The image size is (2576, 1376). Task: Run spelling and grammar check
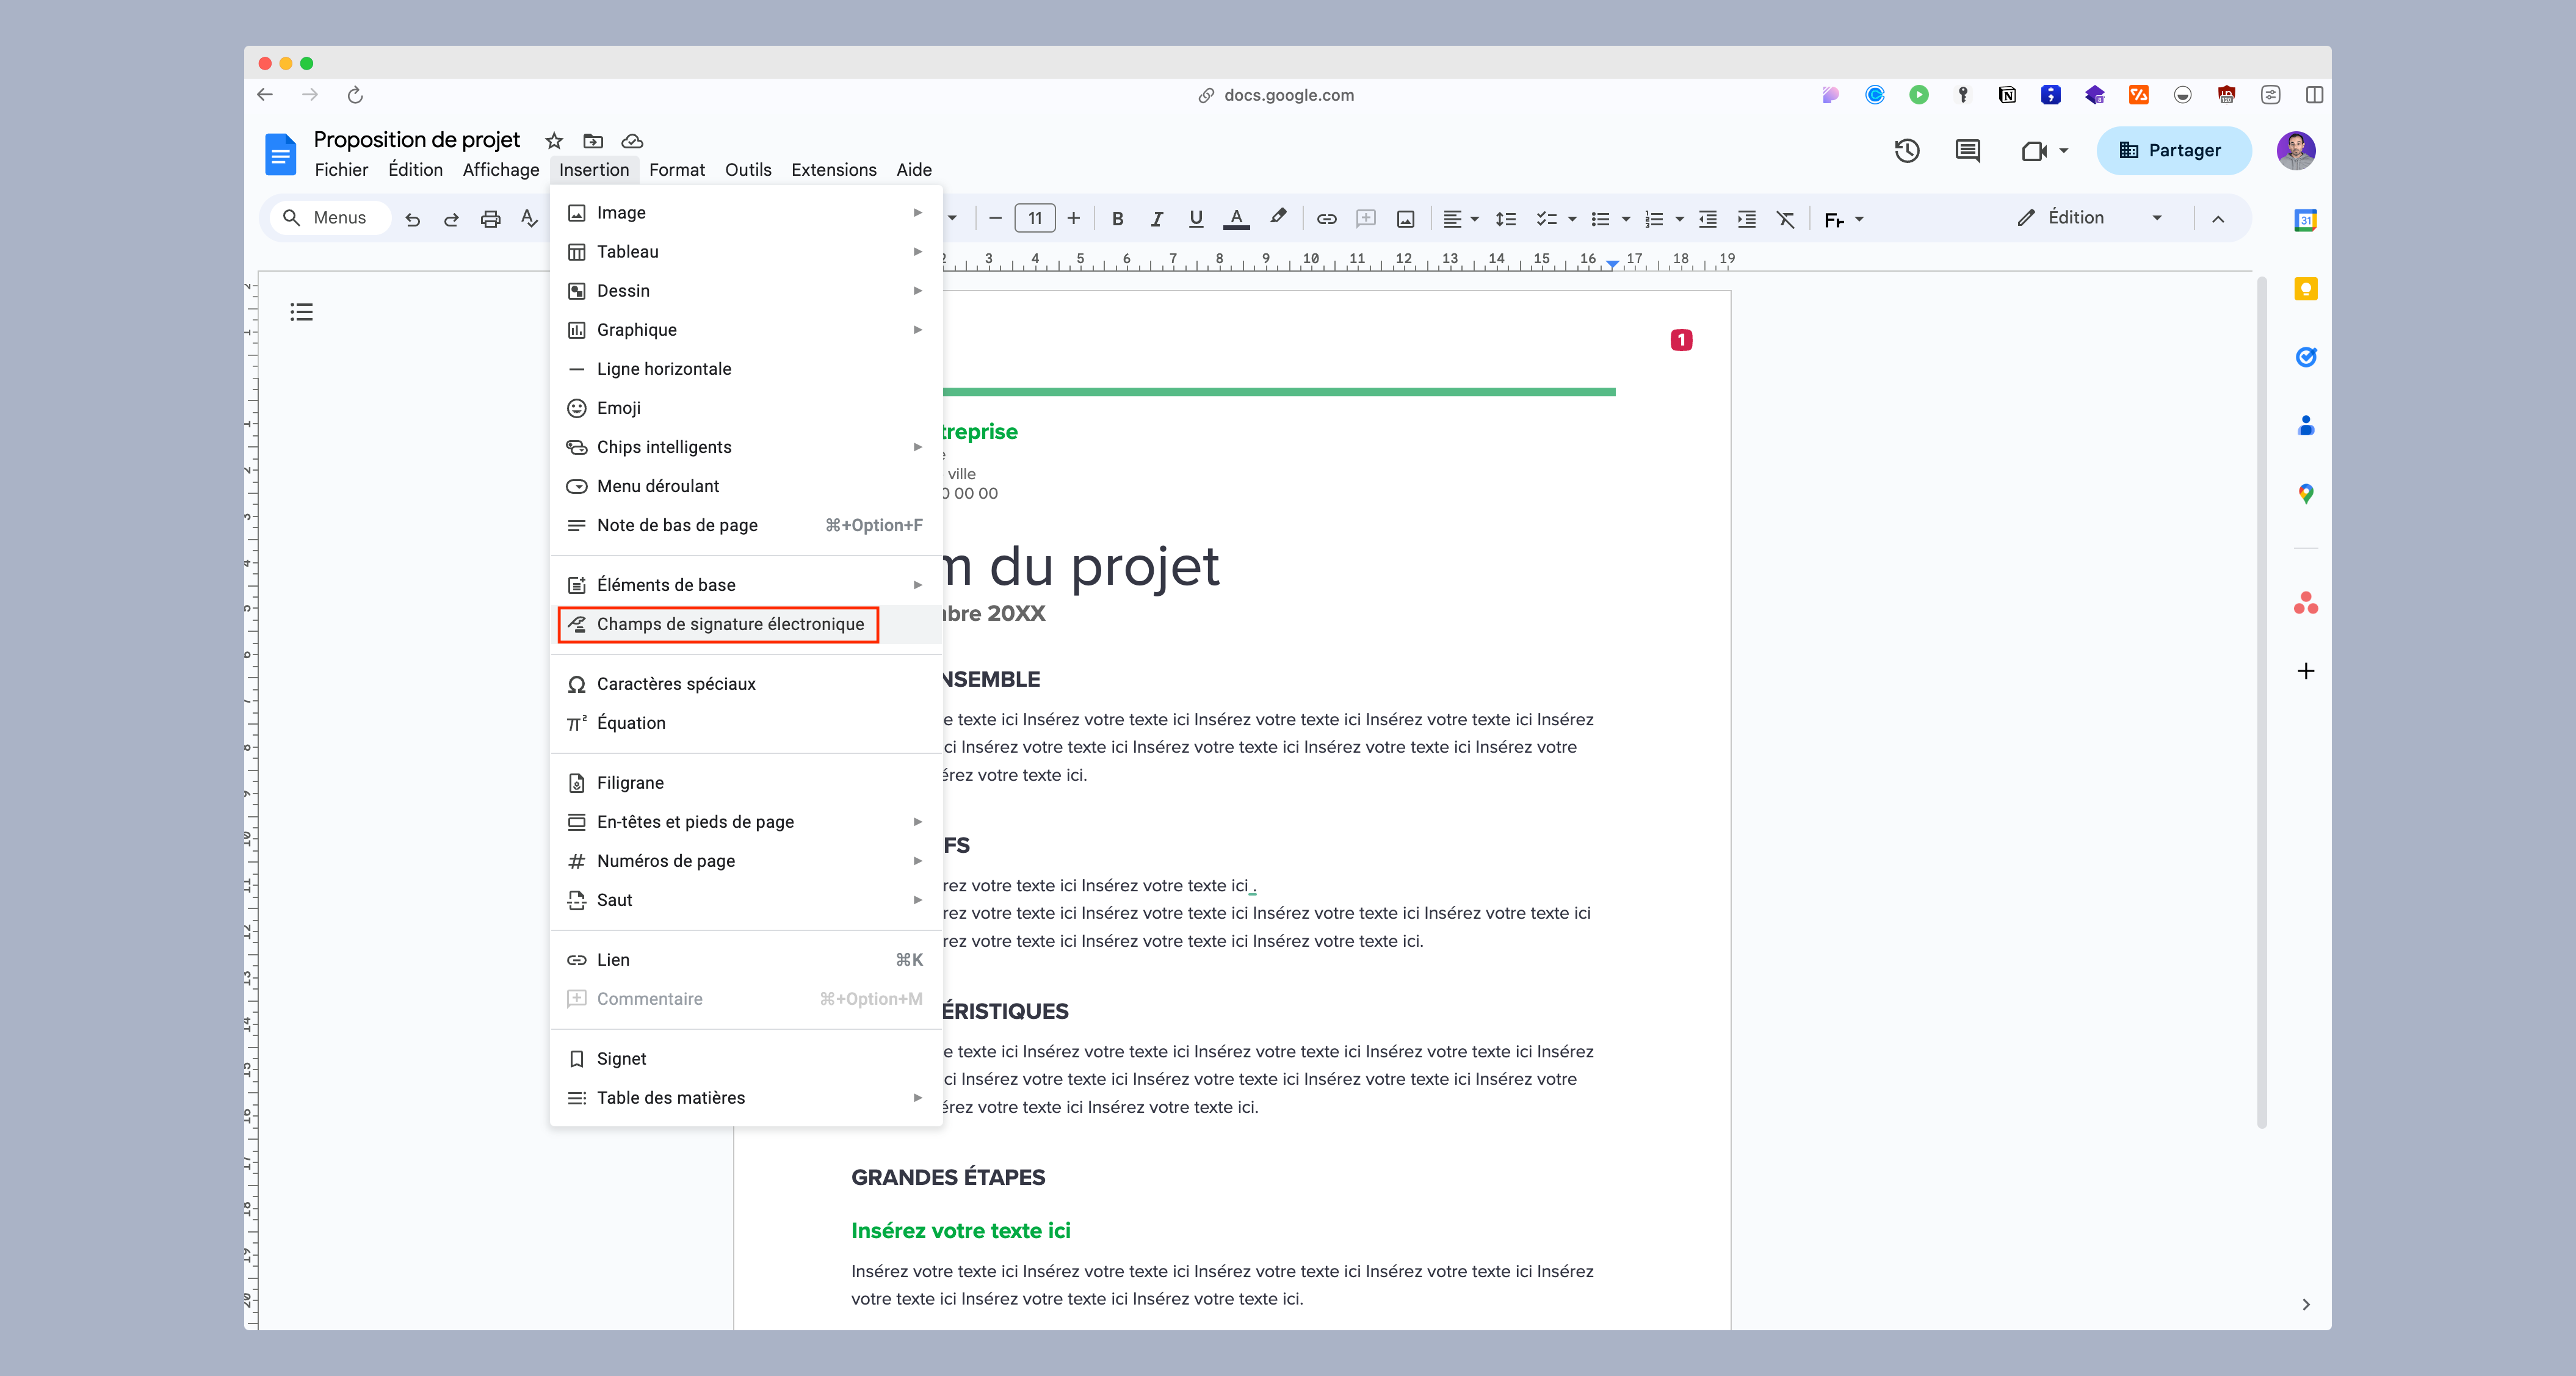pyautogui.click(x=529, y=219)
